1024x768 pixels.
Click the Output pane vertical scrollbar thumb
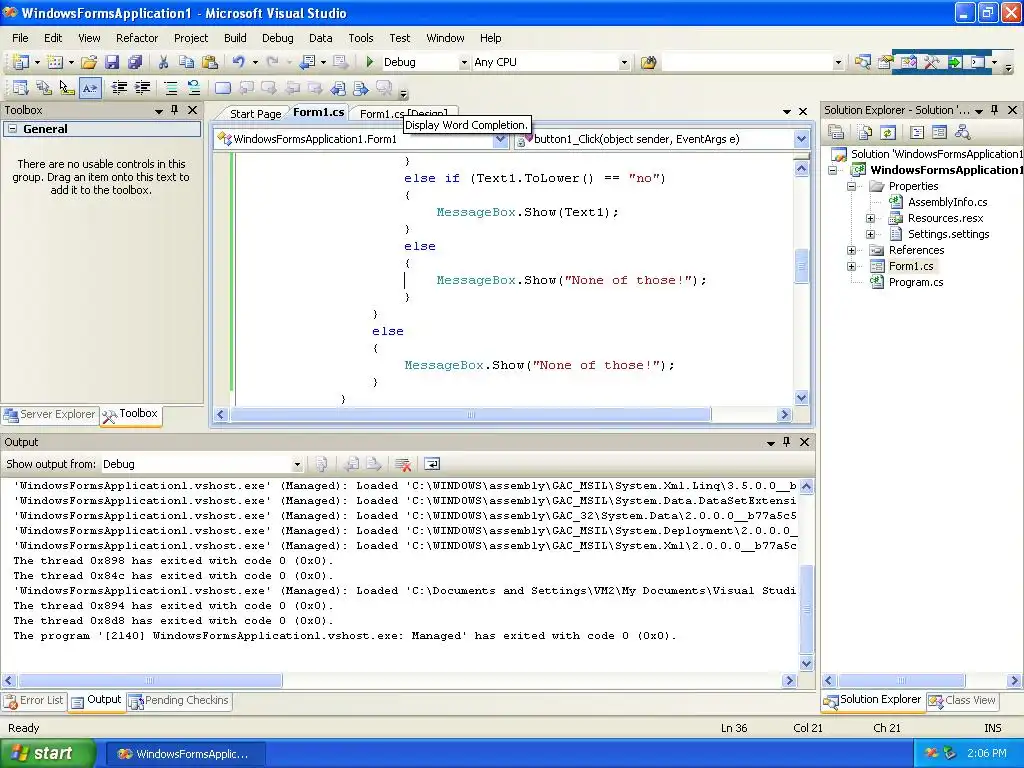(807, 609)
